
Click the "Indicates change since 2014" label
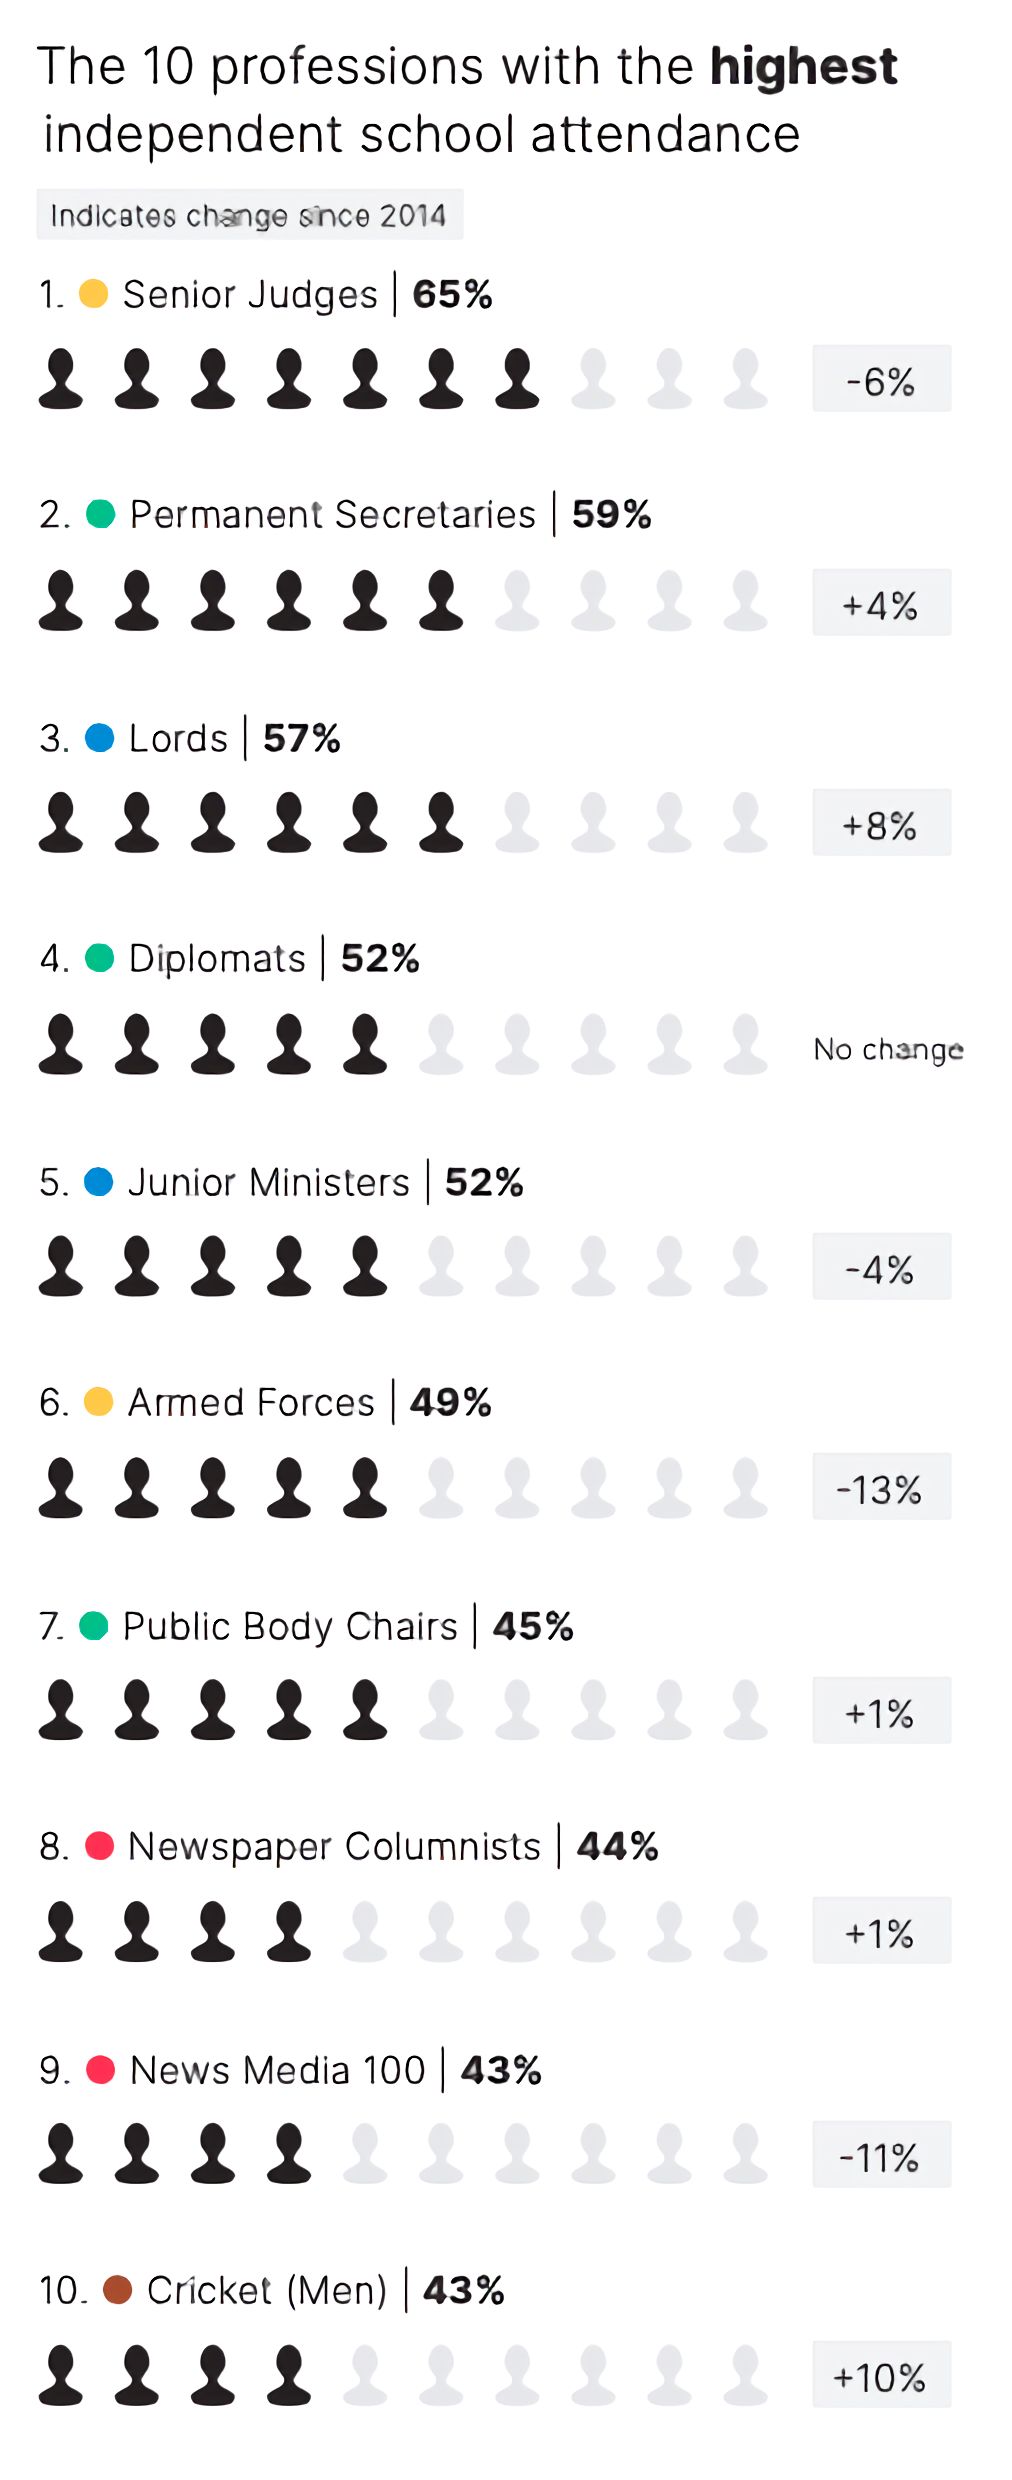[249, 215]
